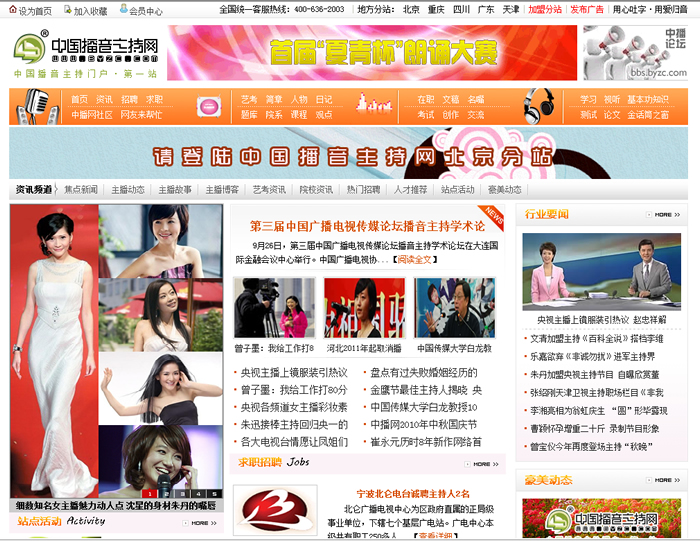
Task: Open article 曾宝仪今年再度登场主持秋晚
Action: pos(592,446)
